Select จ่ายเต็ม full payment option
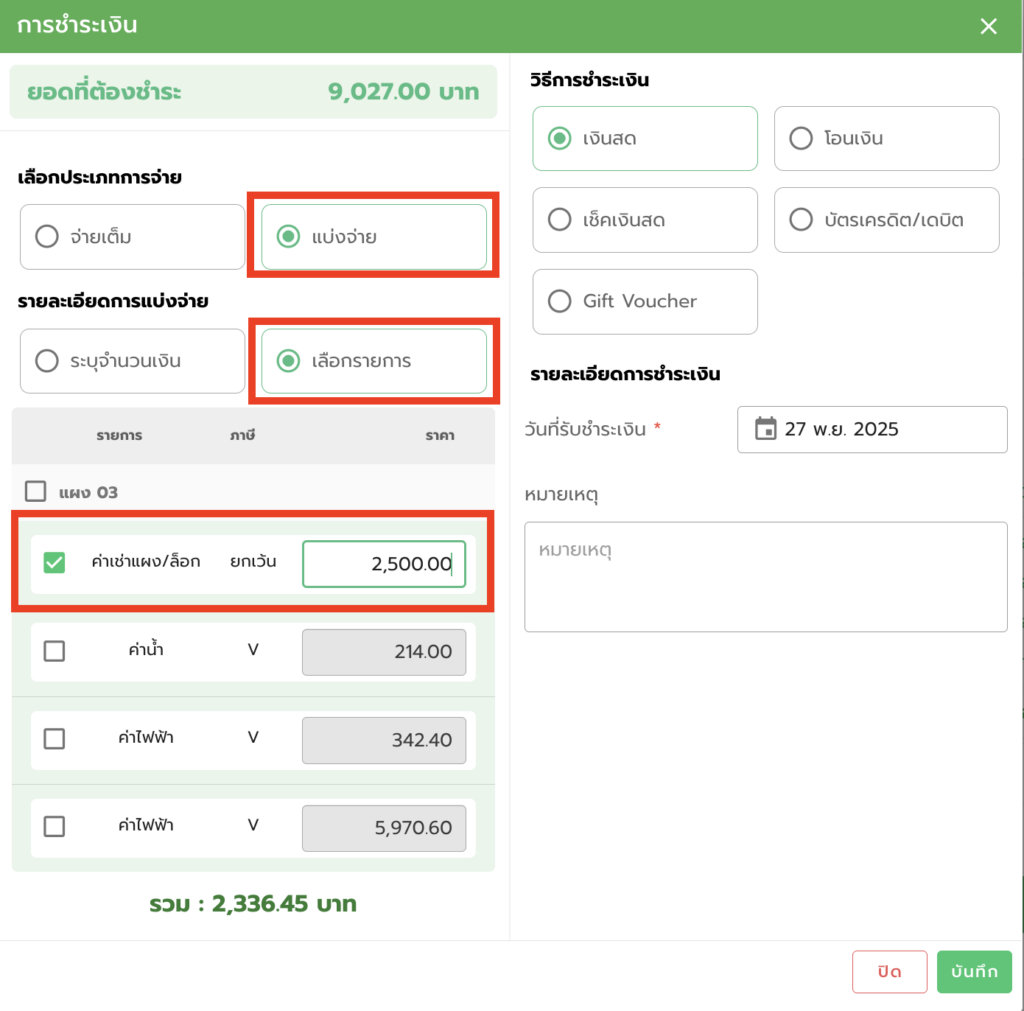Image resolution: width=1024 pixels, height=1011 pixels. 47,237
